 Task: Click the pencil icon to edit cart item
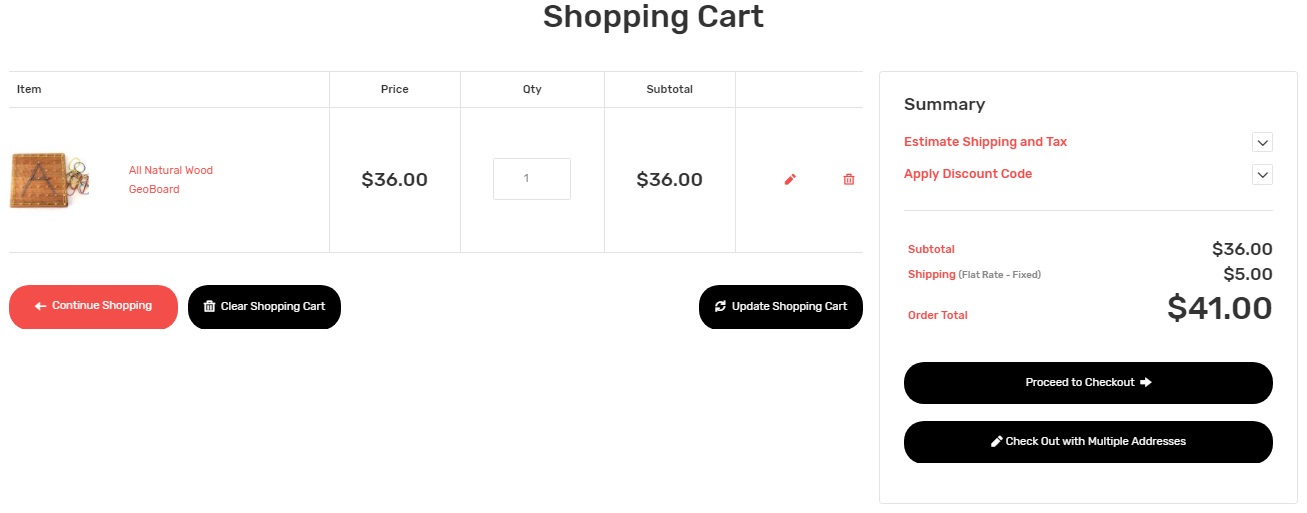click(790, 180)
